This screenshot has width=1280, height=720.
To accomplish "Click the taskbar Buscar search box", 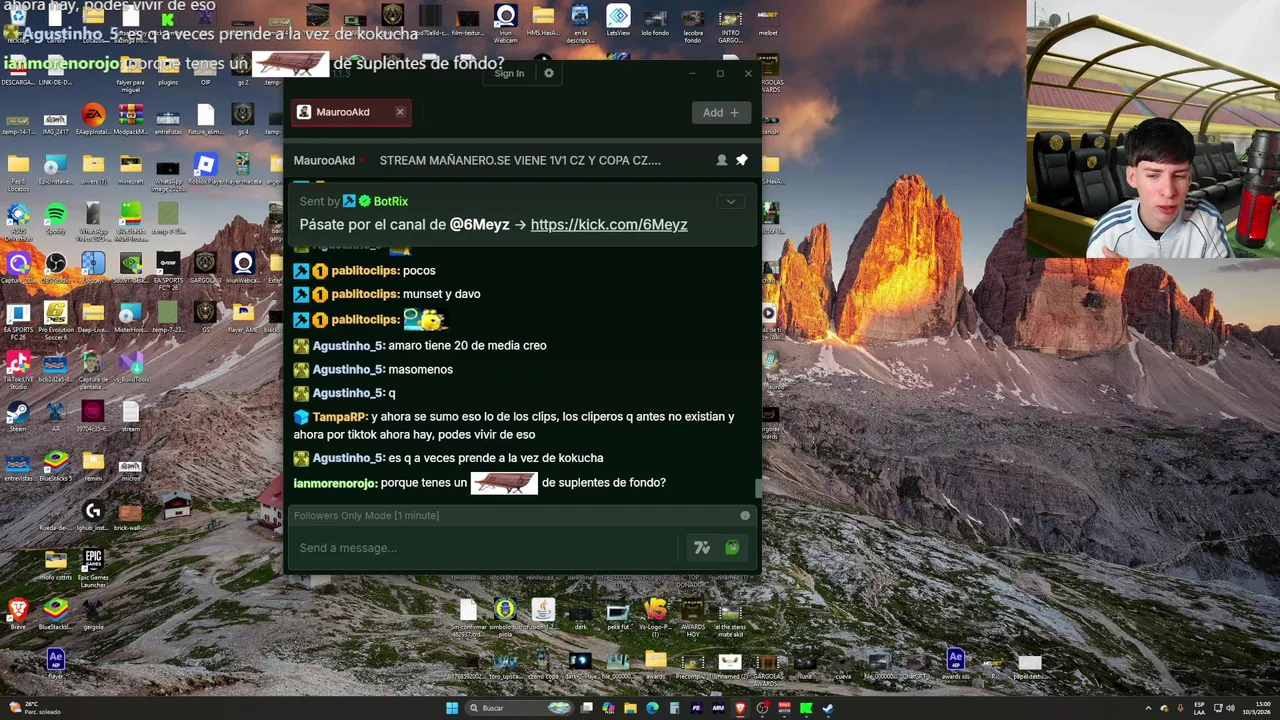I will [x=520, y=708].
